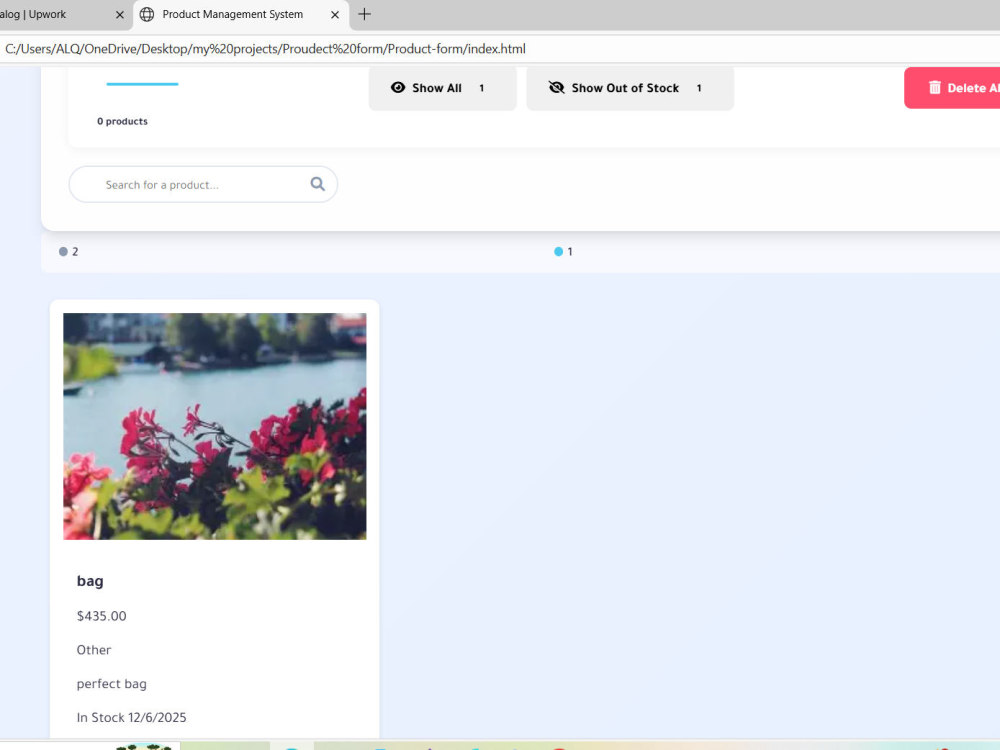Click the price "$435.00"

[101, 616]
